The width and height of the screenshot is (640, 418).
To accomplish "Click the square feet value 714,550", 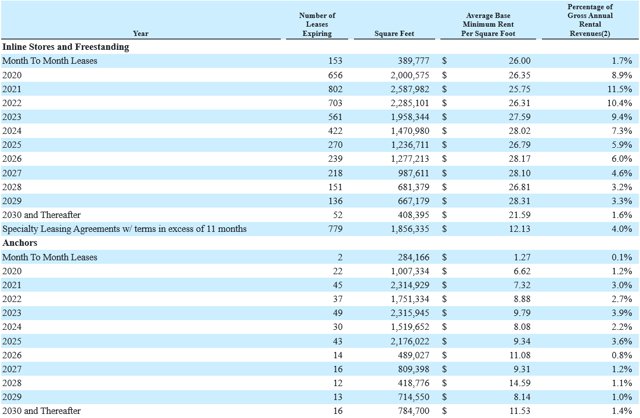I will [x=413, y=397].
